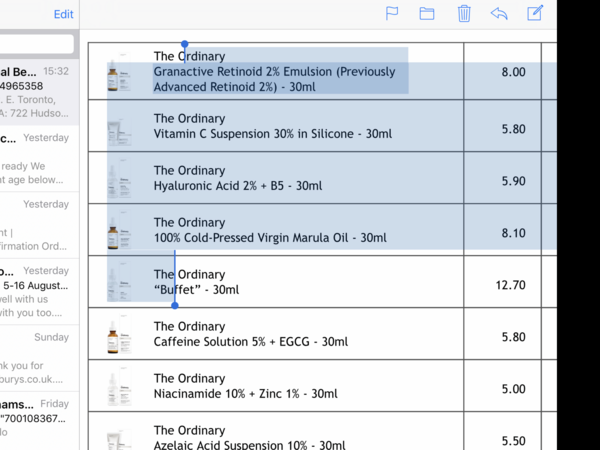This screenshot has width=600, height=450.
Task: Tap 'Azelaic Acid Suspension 10%' text
Action: [230, 445]
